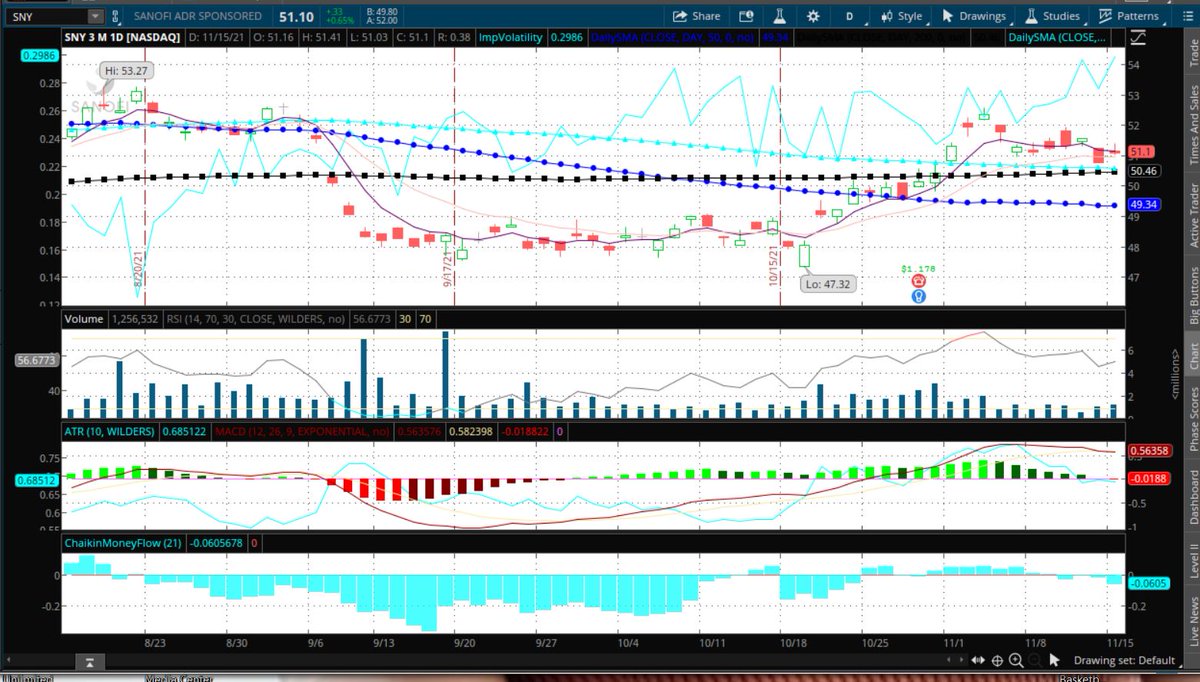Screen dimensions: 1200x682
Task: Click the 51.1 current price tag on axis
Action: [1142, 152]
